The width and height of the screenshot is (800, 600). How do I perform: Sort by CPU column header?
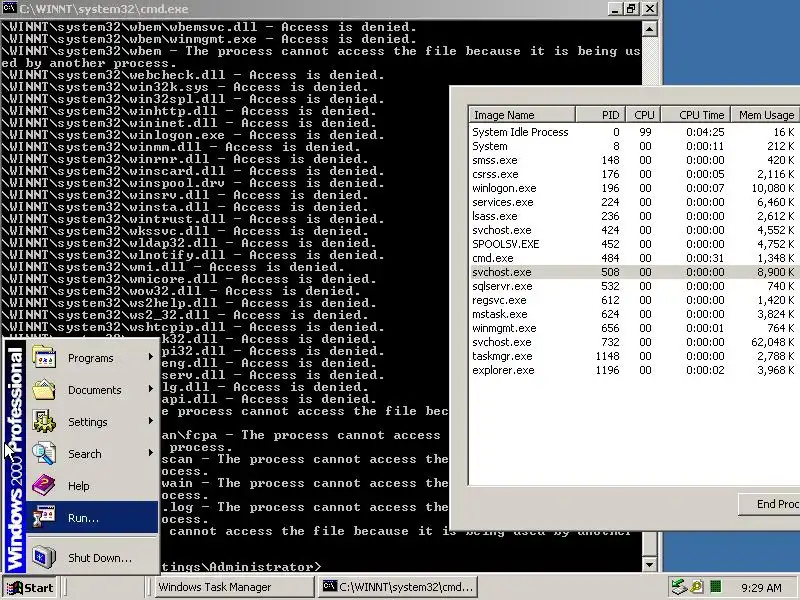coord(643,115)
